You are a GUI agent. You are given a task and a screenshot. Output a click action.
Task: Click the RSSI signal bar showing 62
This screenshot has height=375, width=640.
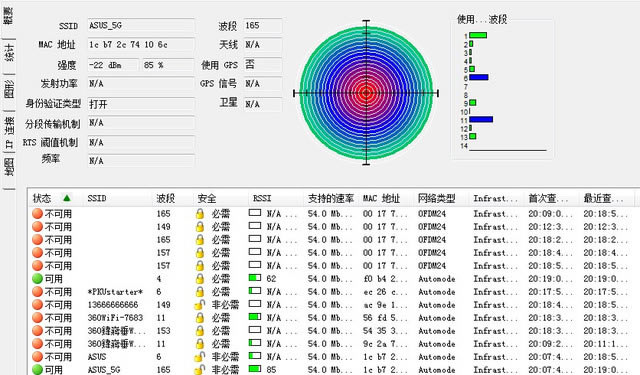click(255, 278)
